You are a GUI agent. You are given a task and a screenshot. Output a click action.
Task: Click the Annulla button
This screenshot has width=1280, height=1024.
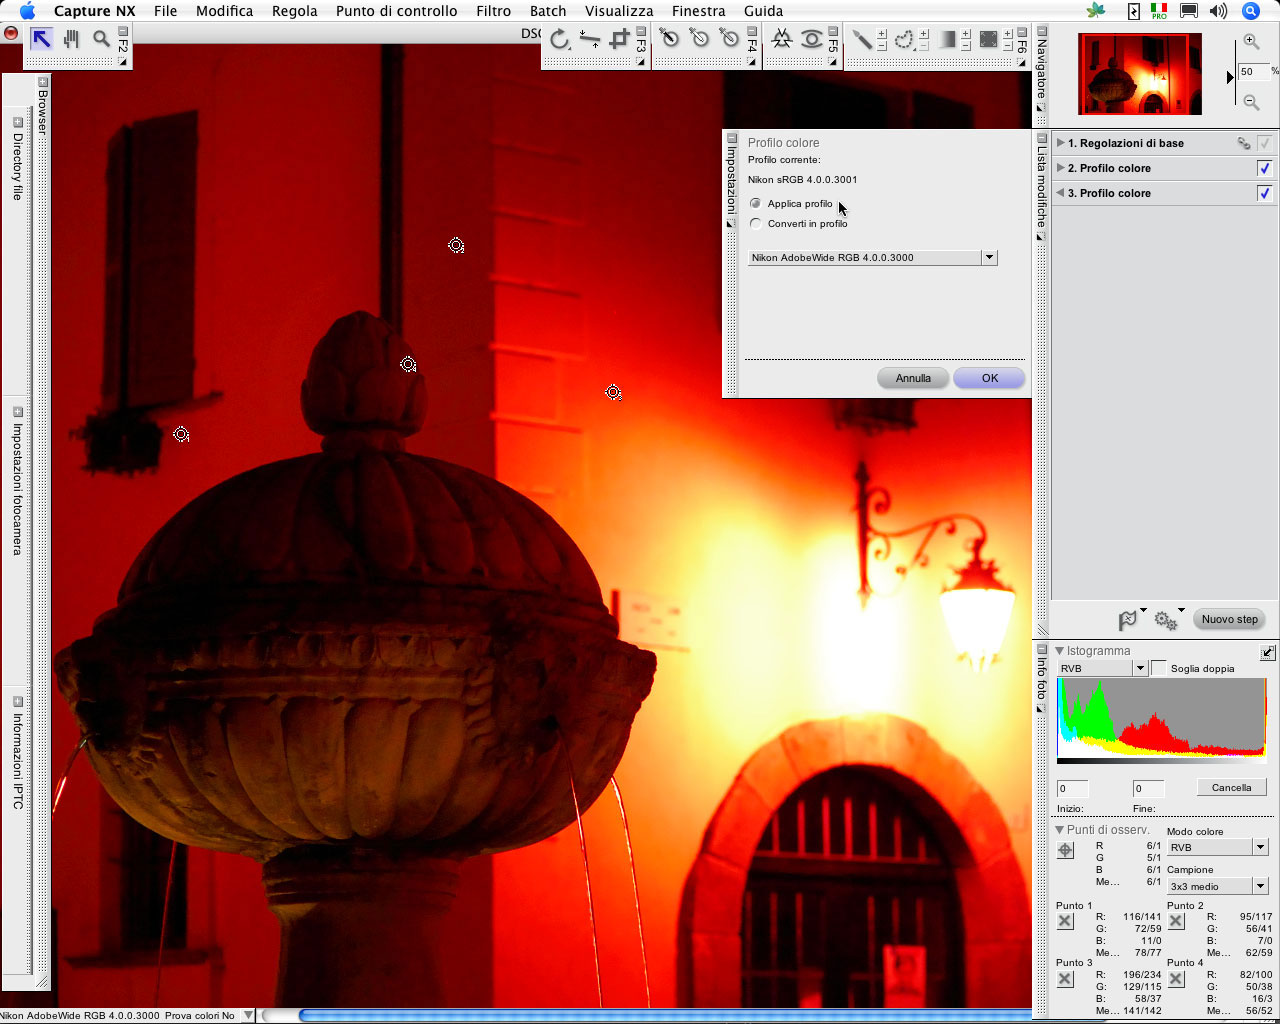tap(913, 378)
